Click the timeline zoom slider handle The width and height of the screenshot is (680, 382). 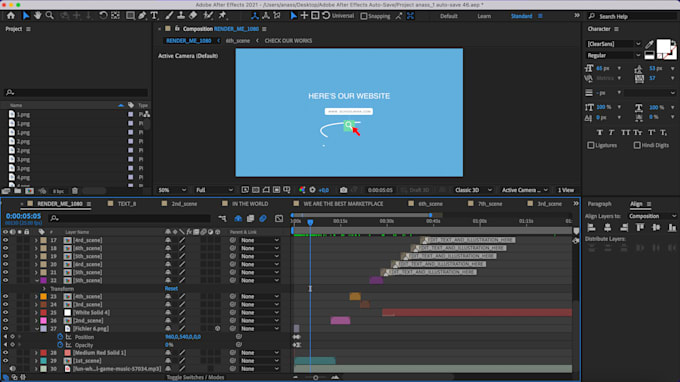tap(316, 378)
